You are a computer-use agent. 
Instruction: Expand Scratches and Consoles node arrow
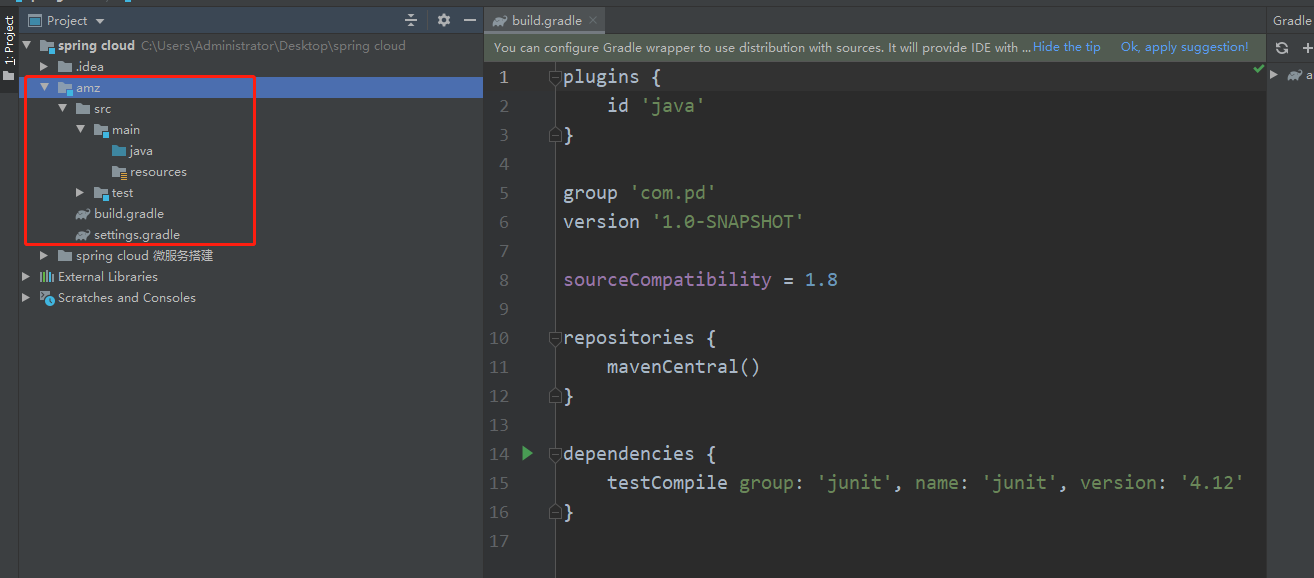[27, 298]
